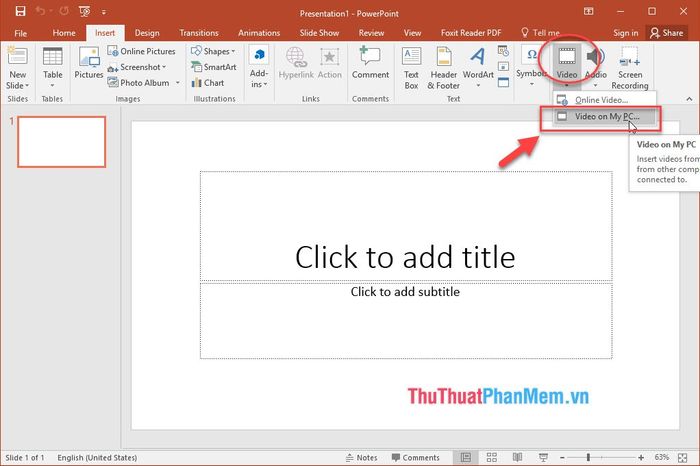700x466 pixels.
Task: Select Video on My PC option
Action: [605, 116]
